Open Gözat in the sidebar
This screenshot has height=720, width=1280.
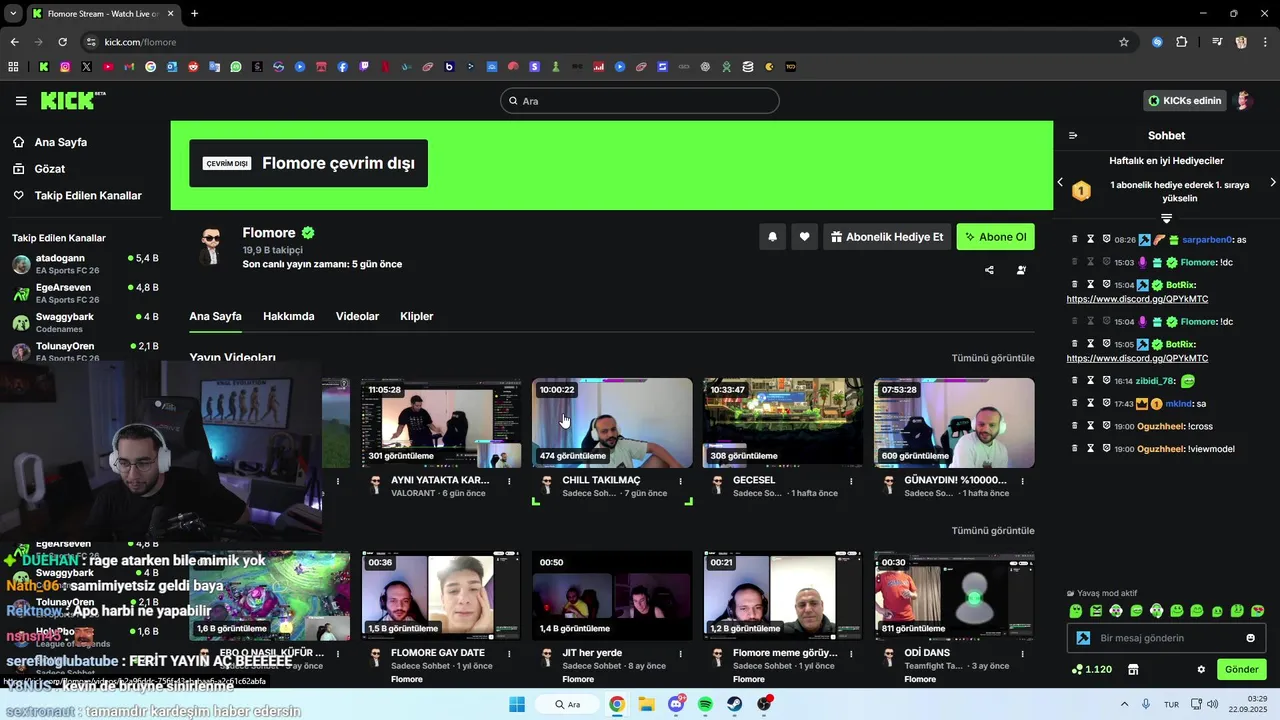50,169
